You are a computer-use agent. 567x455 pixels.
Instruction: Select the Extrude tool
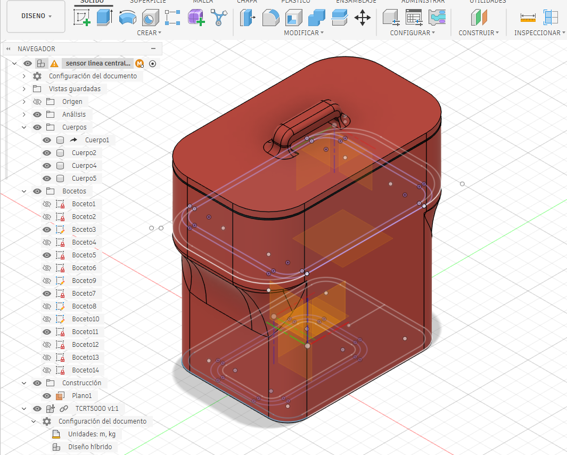pos(105,17)
